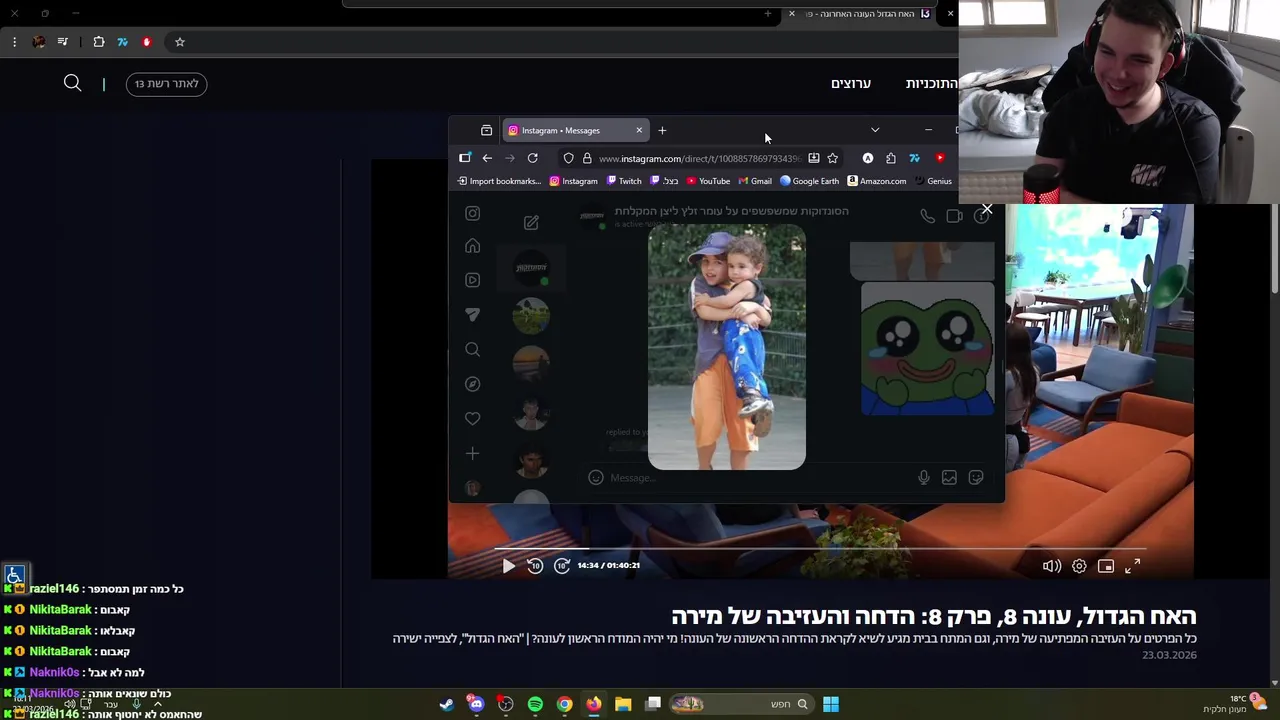Click the Instagram logo in the sidebar
Screen dimensions: 1280x720
click(x=472, y=213)
